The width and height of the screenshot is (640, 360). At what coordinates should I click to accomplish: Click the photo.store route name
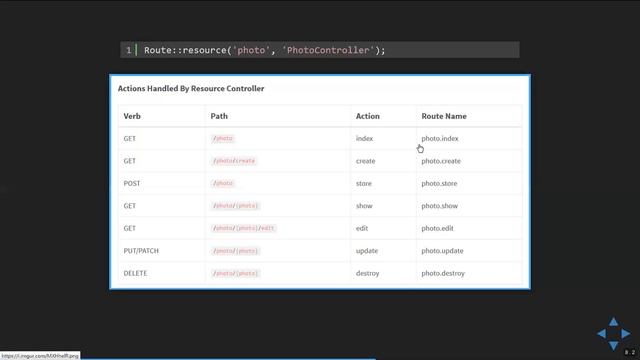(440, 183)
